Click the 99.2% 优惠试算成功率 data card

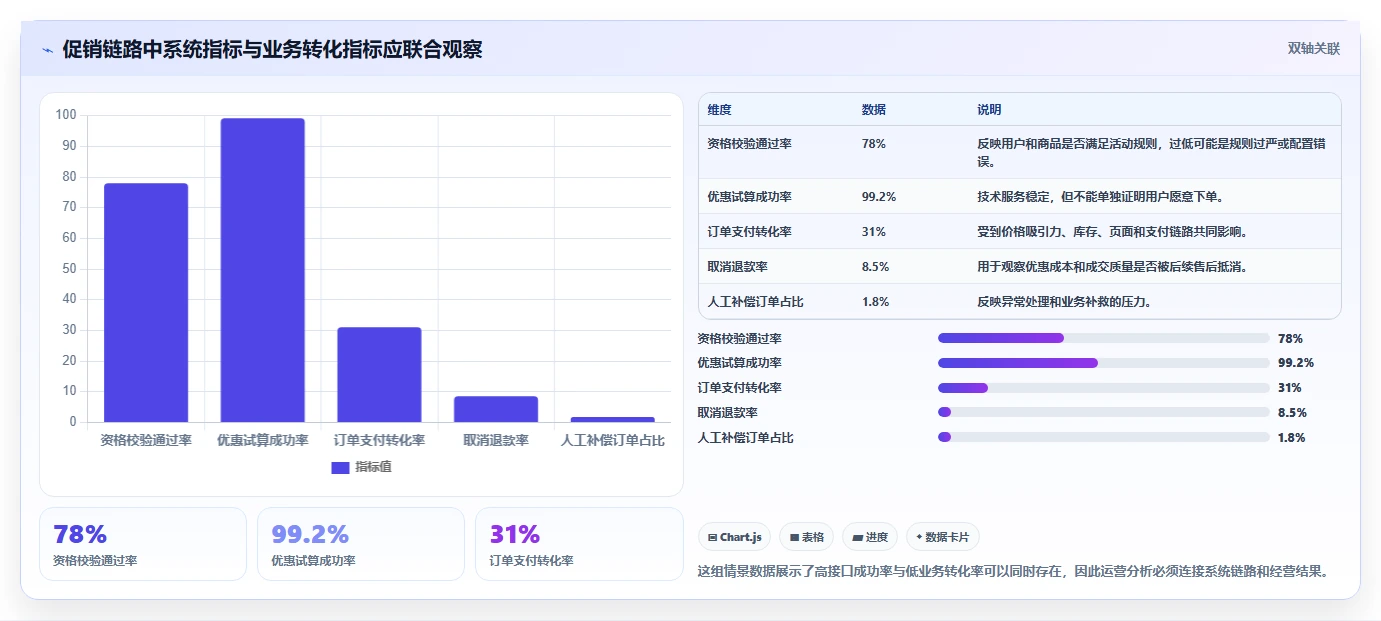point(361,544)
